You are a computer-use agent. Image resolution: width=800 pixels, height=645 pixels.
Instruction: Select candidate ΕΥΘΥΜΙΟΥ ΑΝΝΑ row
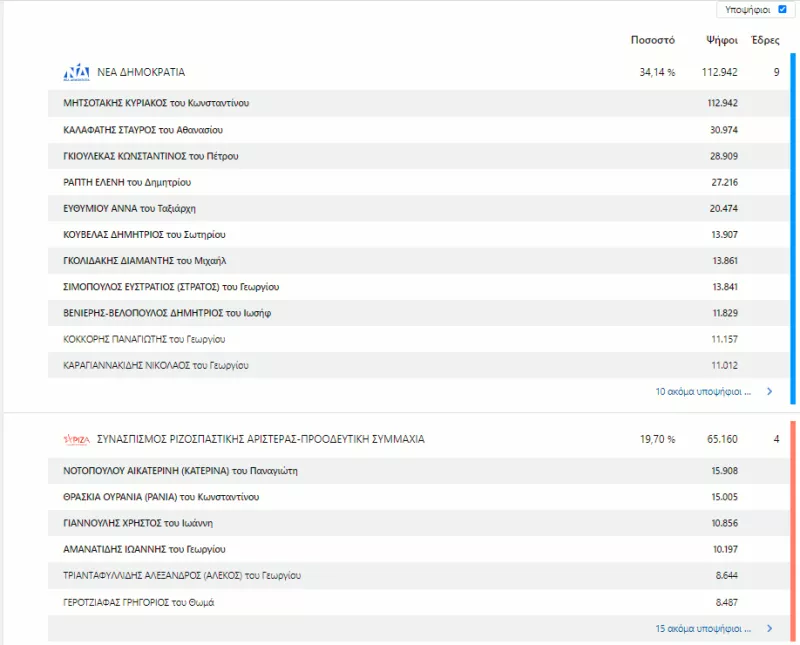click(x=418, y=208)
